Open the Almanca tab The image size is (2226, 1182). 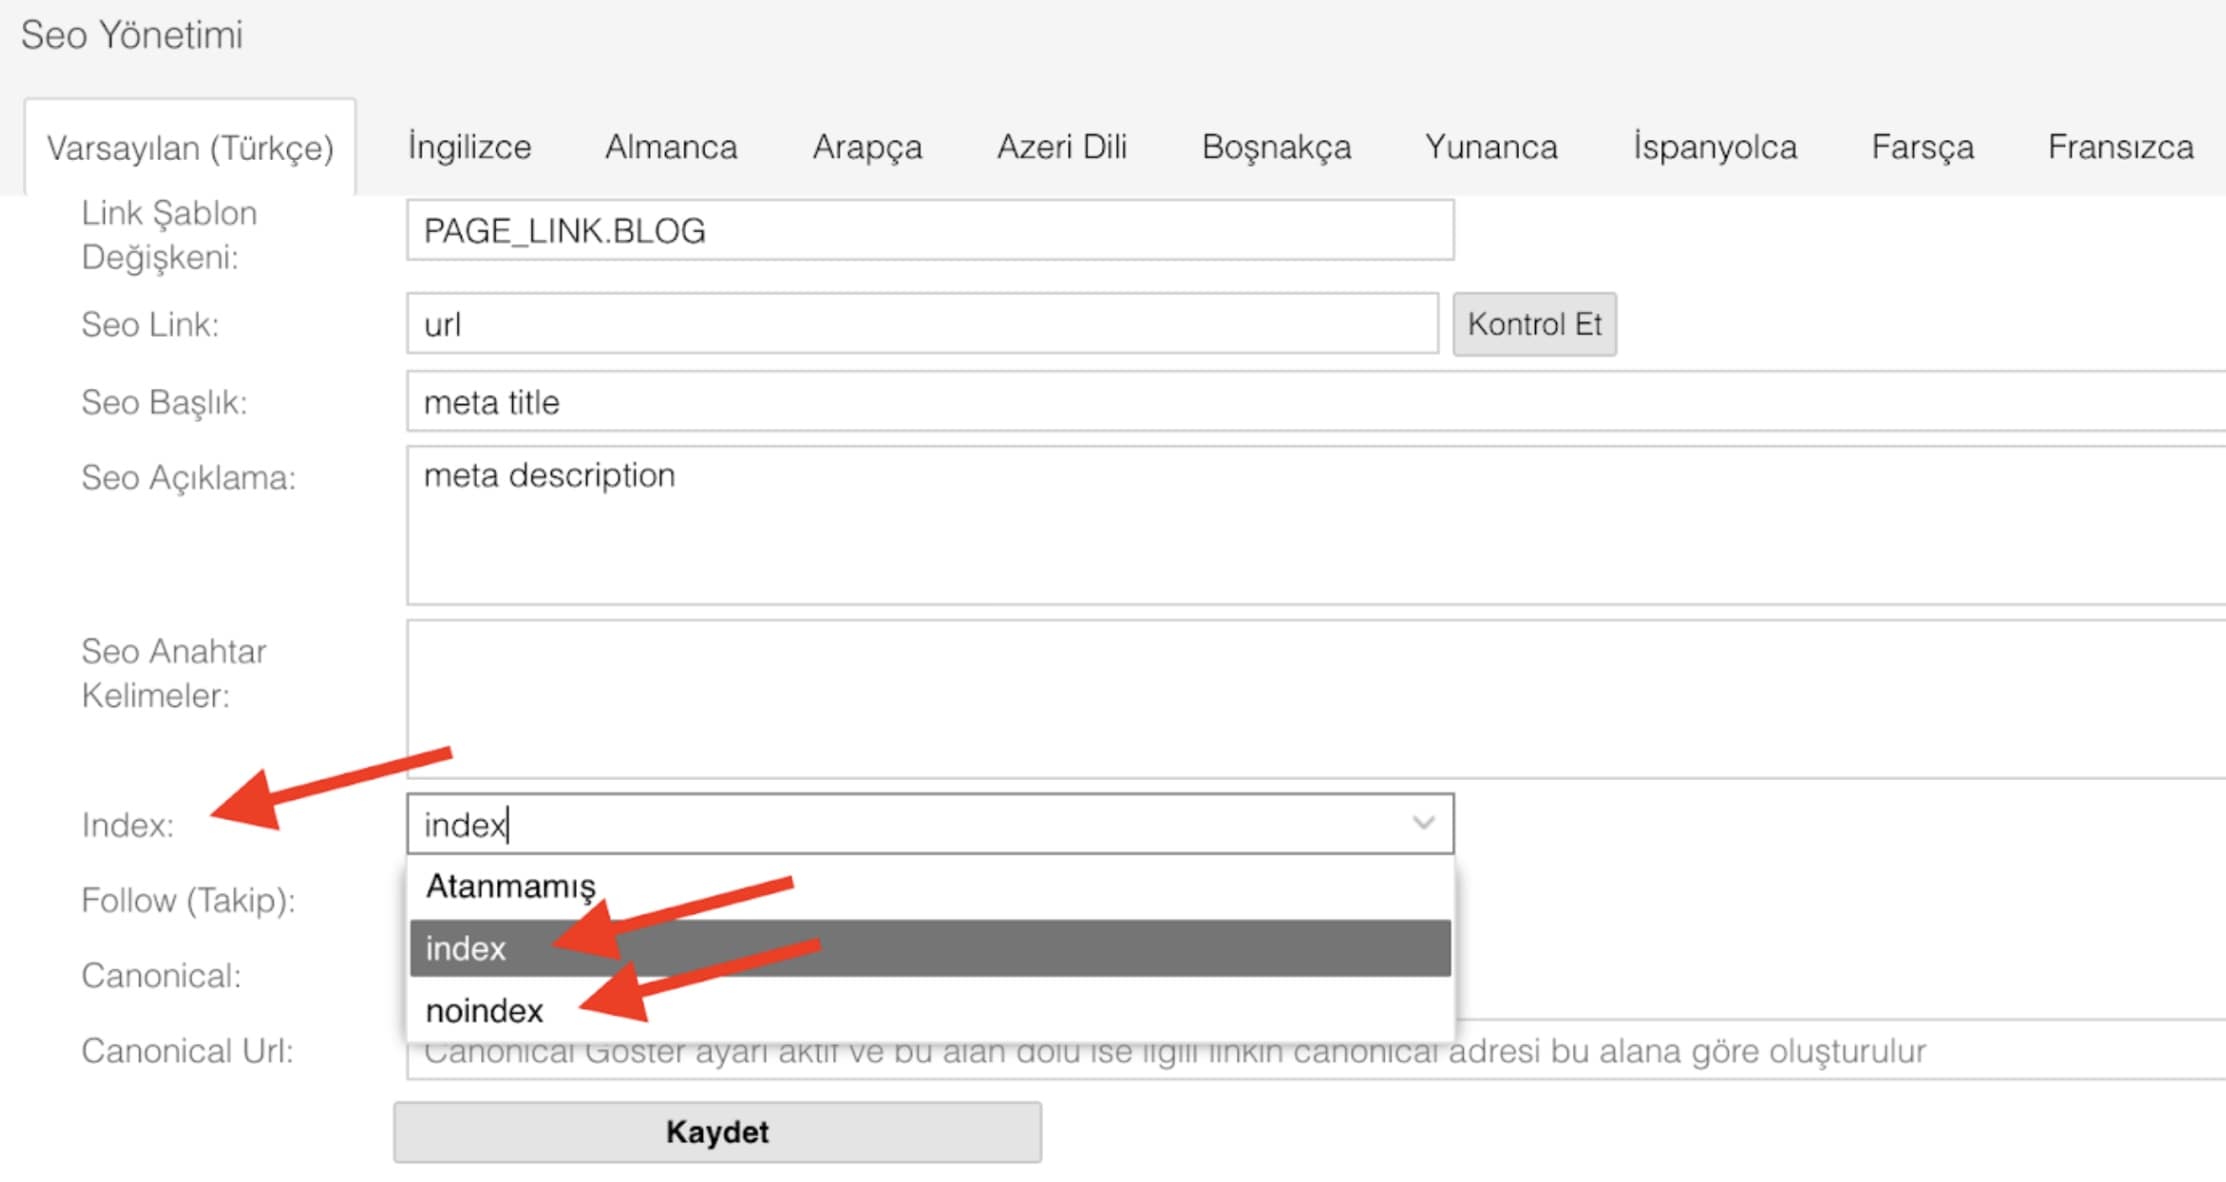(x=670, y=146)
